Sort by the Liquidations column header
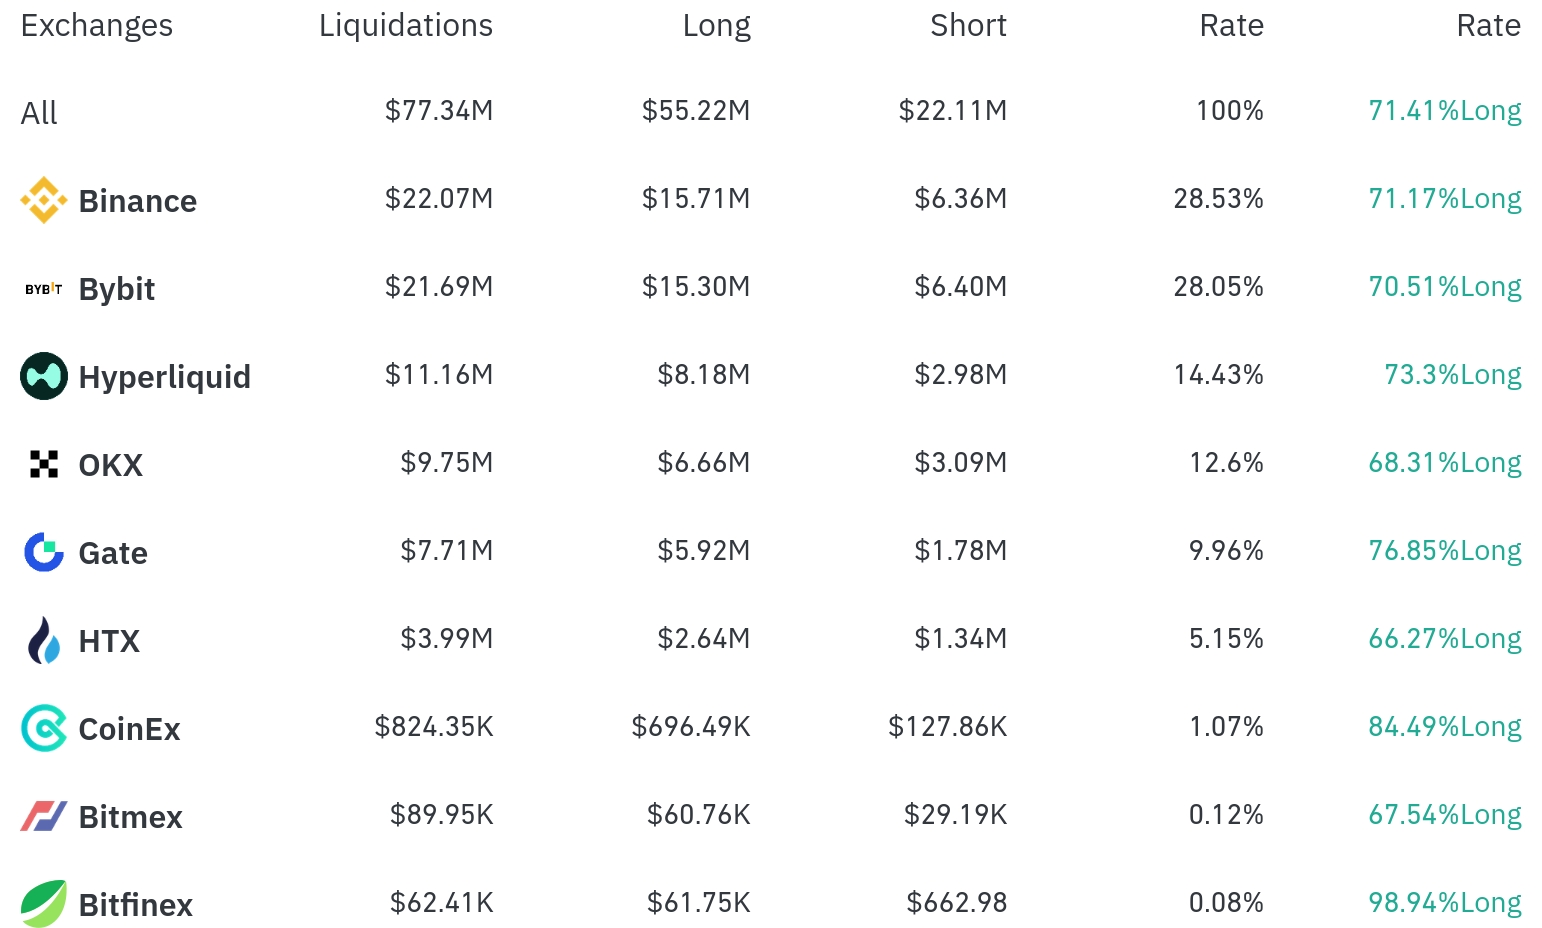1542x928 pixels. point(406,25)
